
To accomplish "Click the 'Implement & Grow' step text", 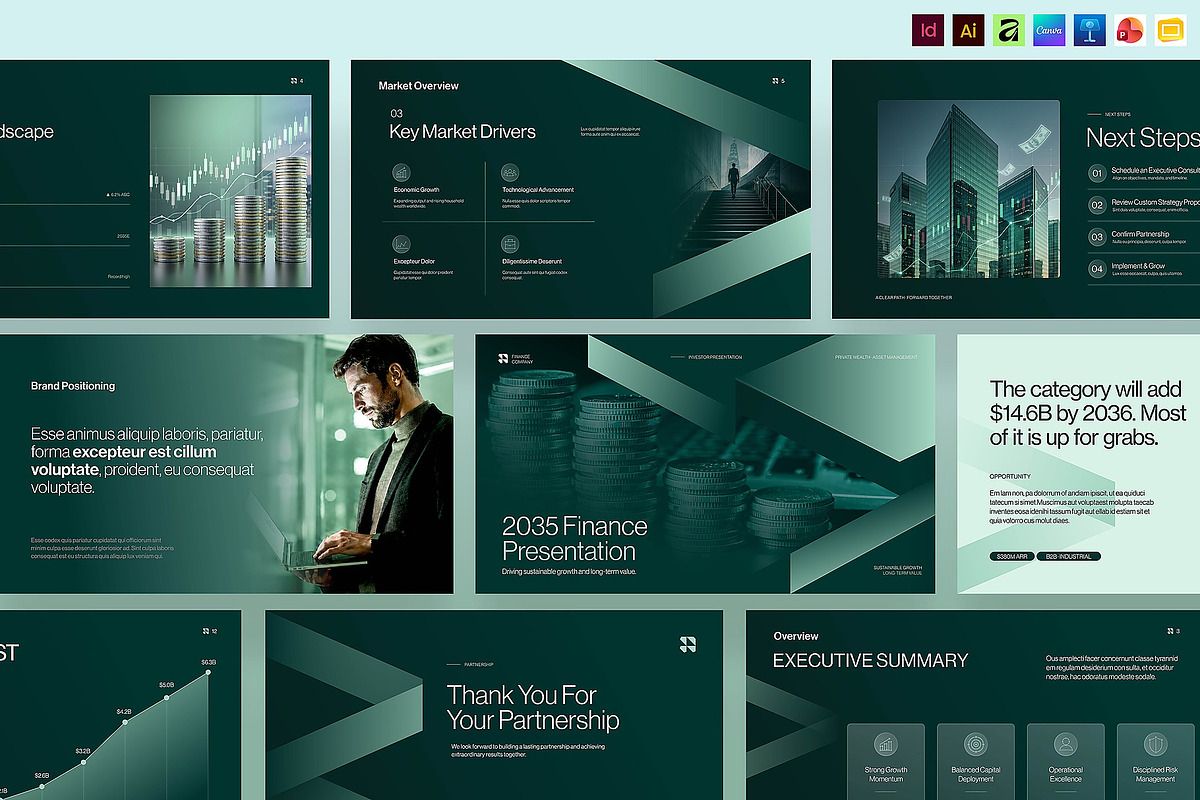I will point(1138,266).
